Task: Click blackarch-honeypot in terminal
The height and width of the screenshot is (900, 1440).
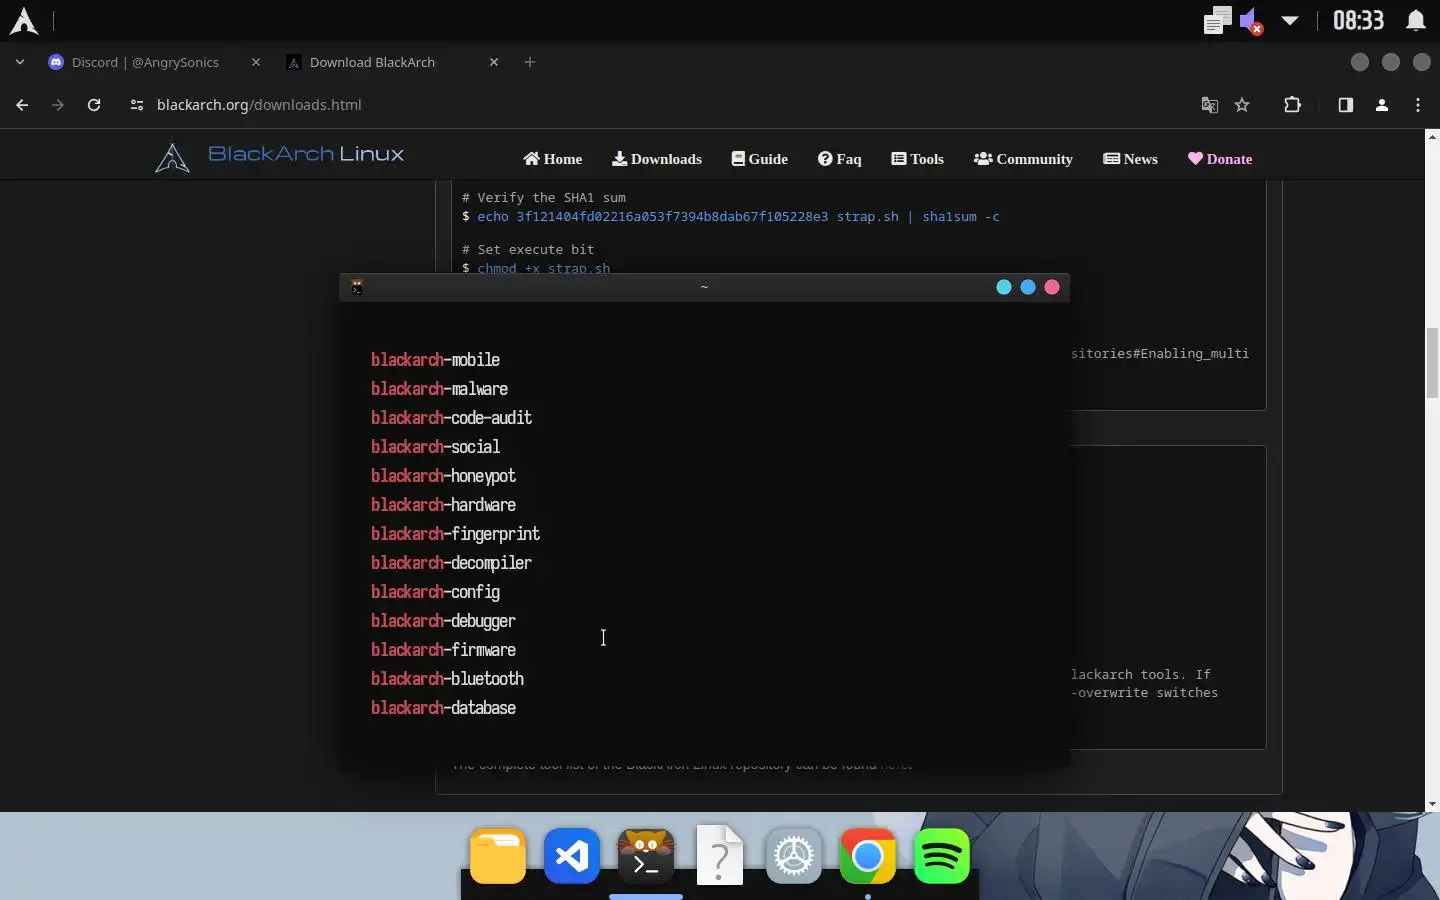Action: [443, 476]
